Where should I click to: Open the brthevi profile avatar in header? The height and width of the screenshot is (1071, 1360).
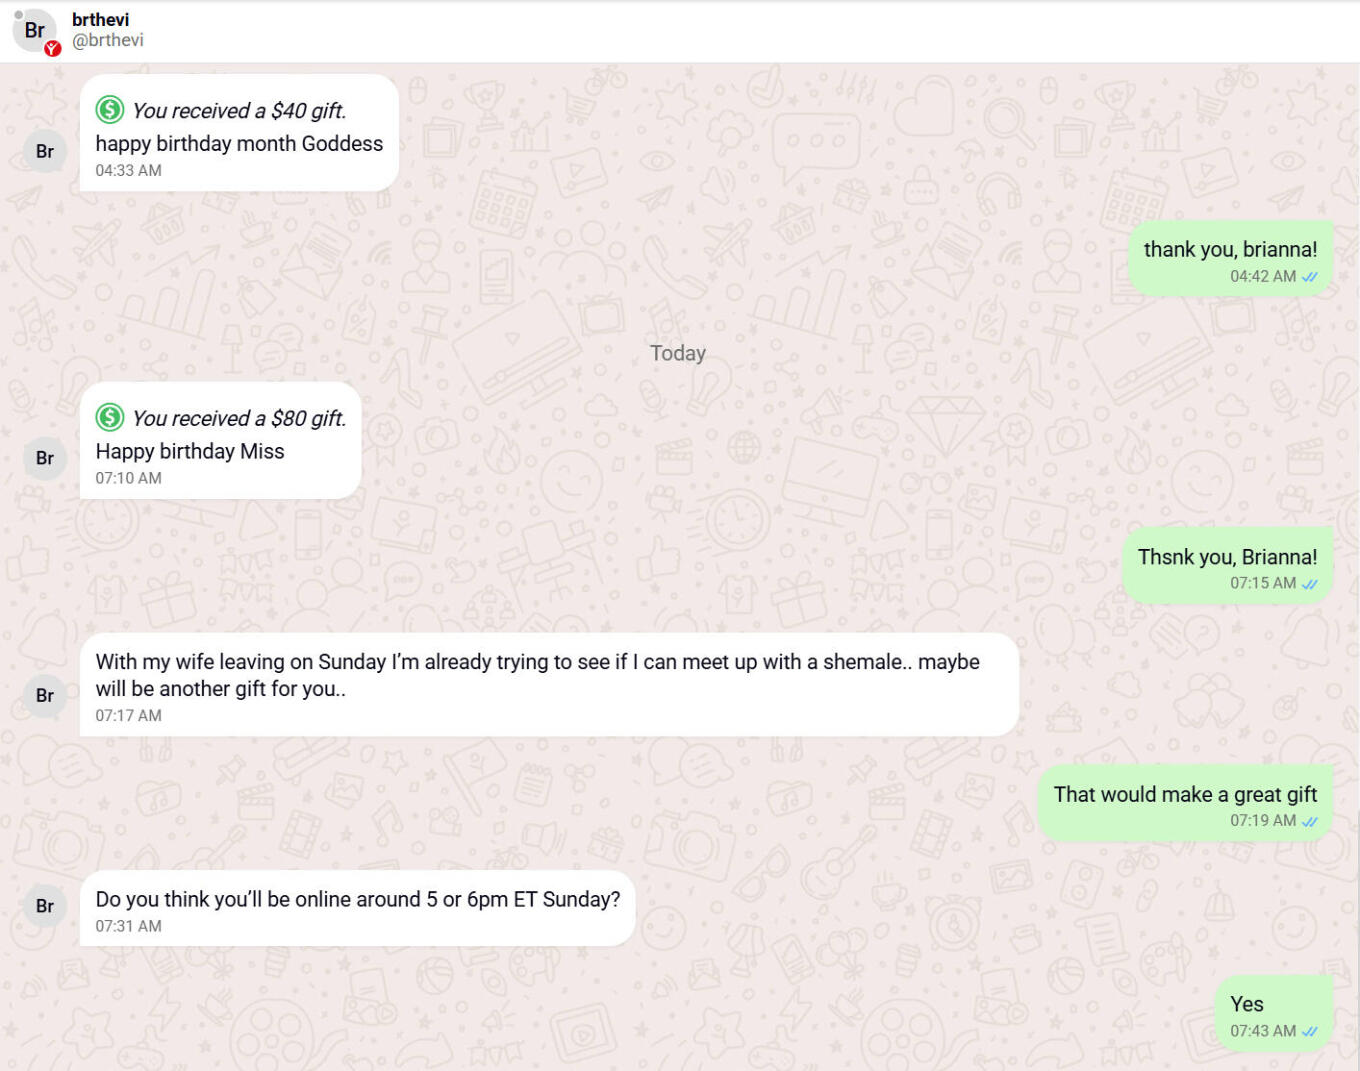[35, 30]
